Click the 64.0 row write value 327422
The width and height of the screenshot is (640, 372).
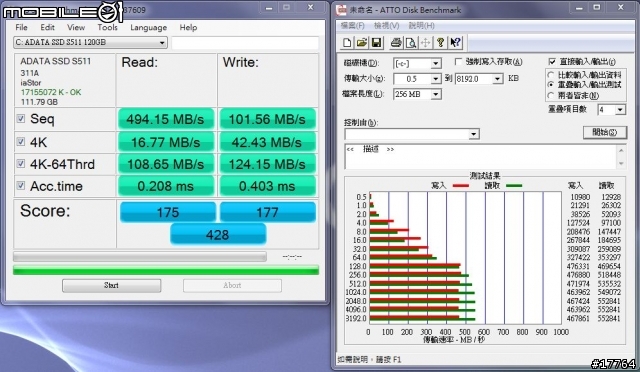click(578, 257)
